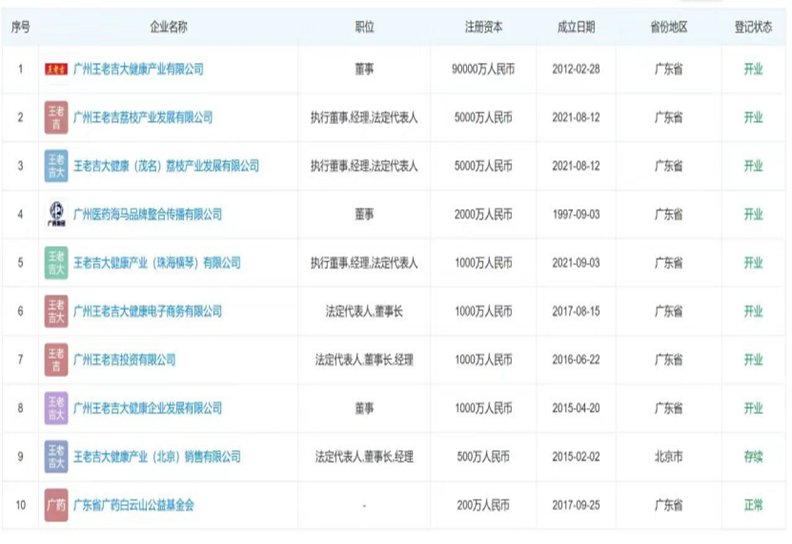Image resolution: width=792 pixels, height=544 pixels.
Task: Click the logo of 王老吉大健康产业（北京）销售有限公司
Action: (56, 457)
